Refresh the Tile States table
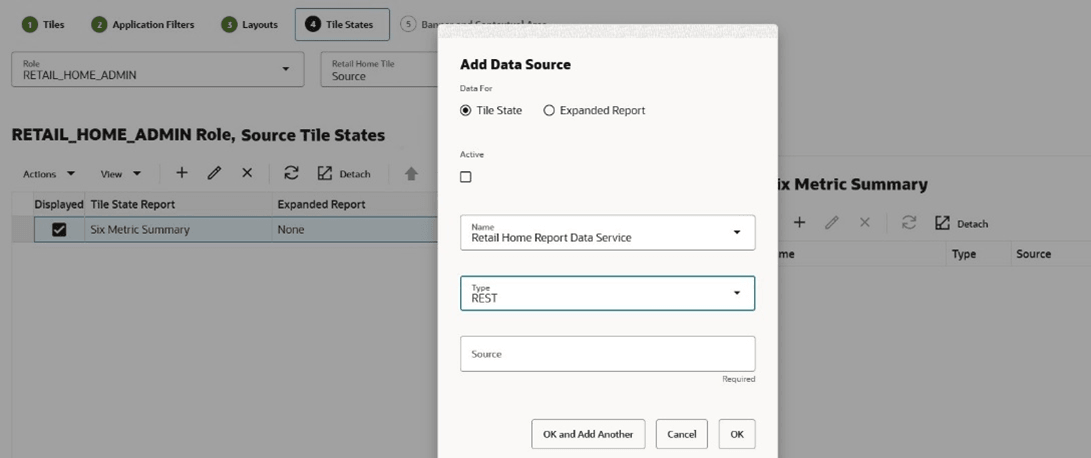 [292, 173]
